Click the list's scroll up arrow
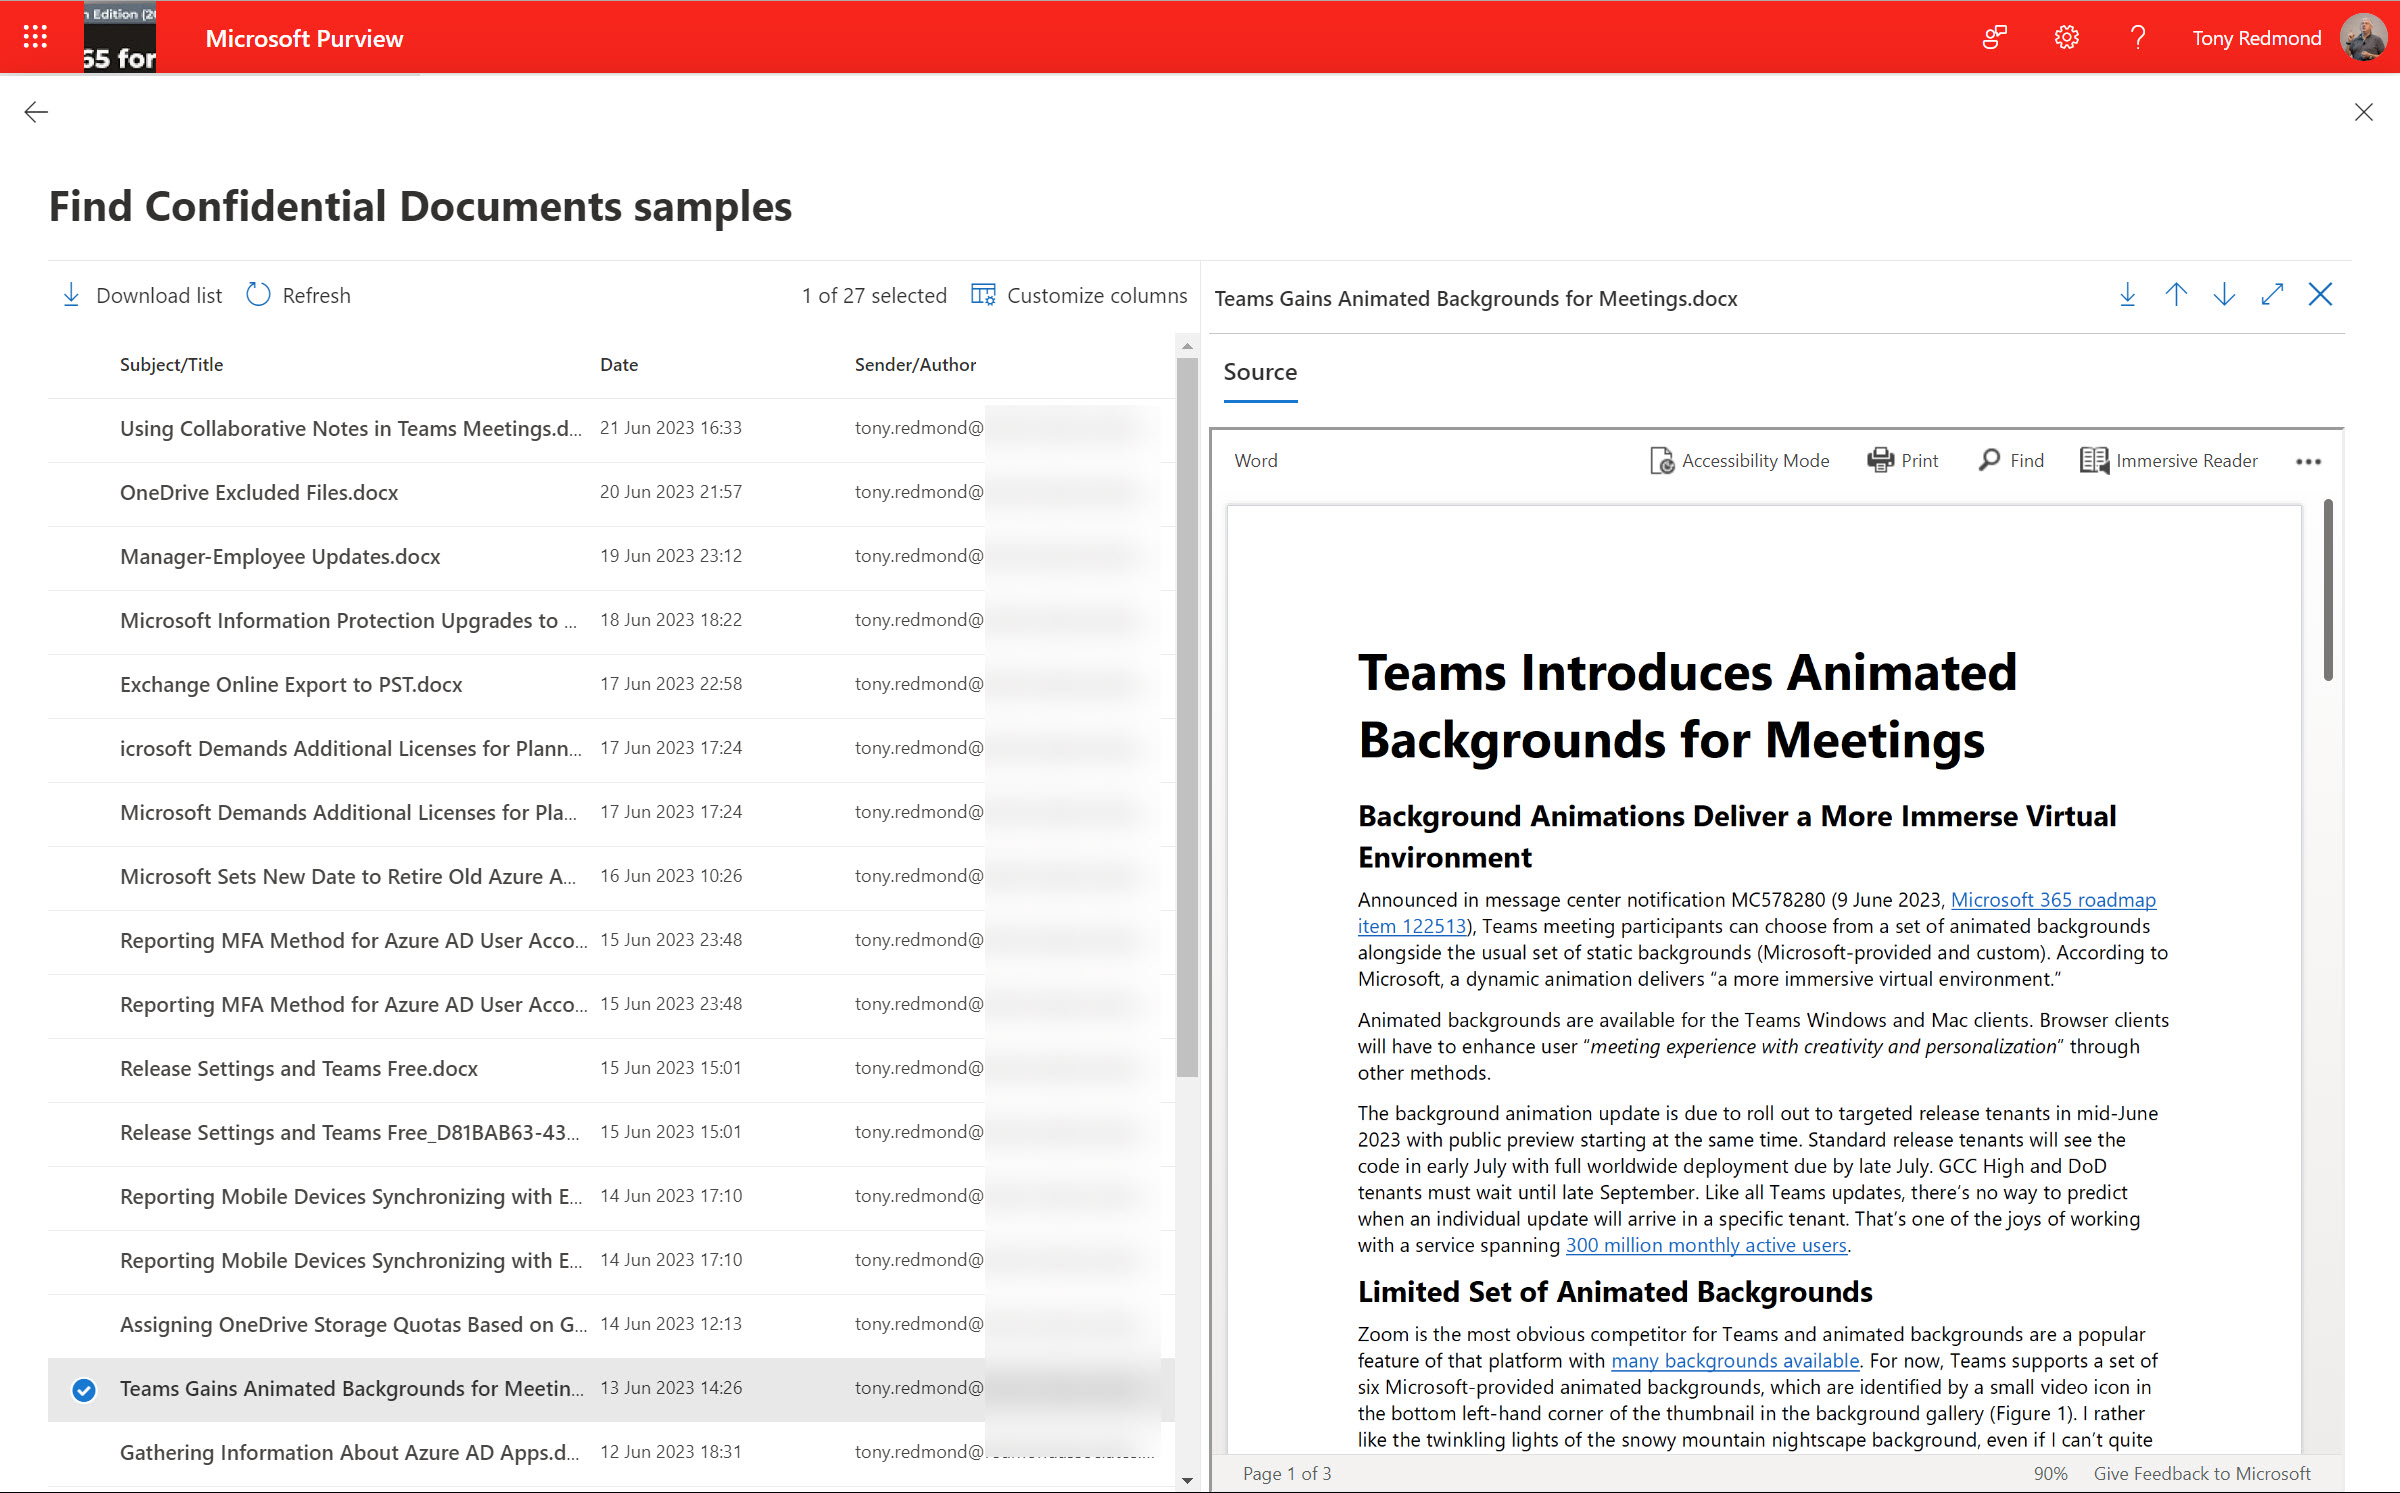Screen dimensions: 2400x1493 [1187, 346]
